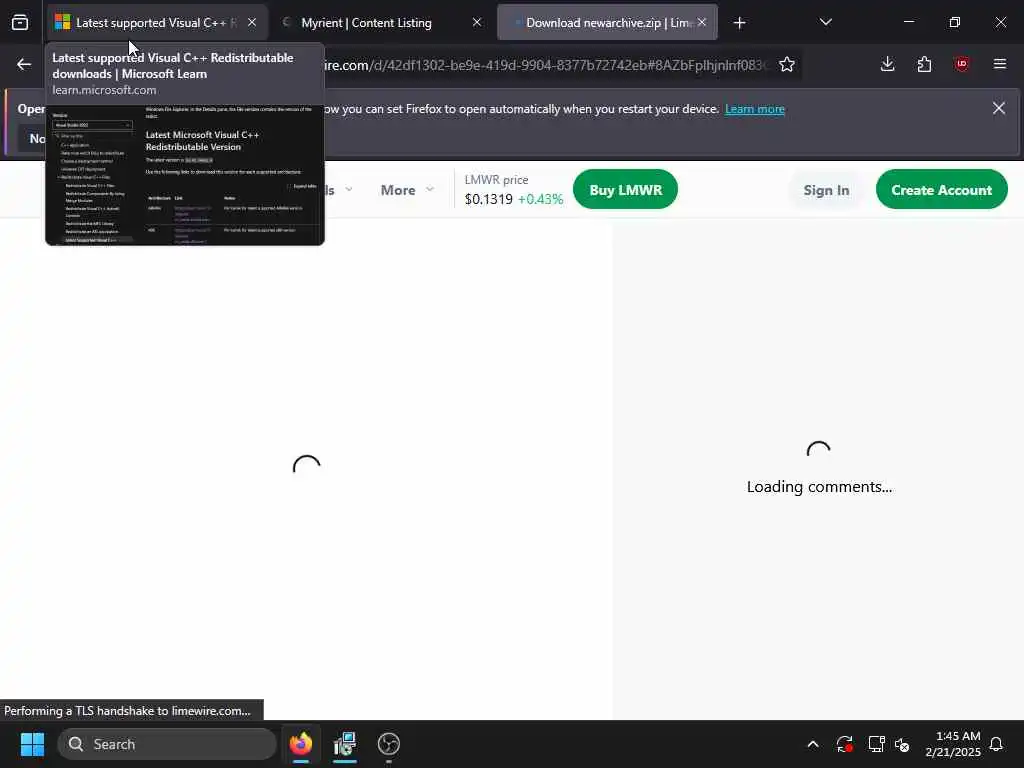The width and height of the screenshot is (1024, 768).
Task: Close the Myrient Content Listing tab
Action: point(477,23)
